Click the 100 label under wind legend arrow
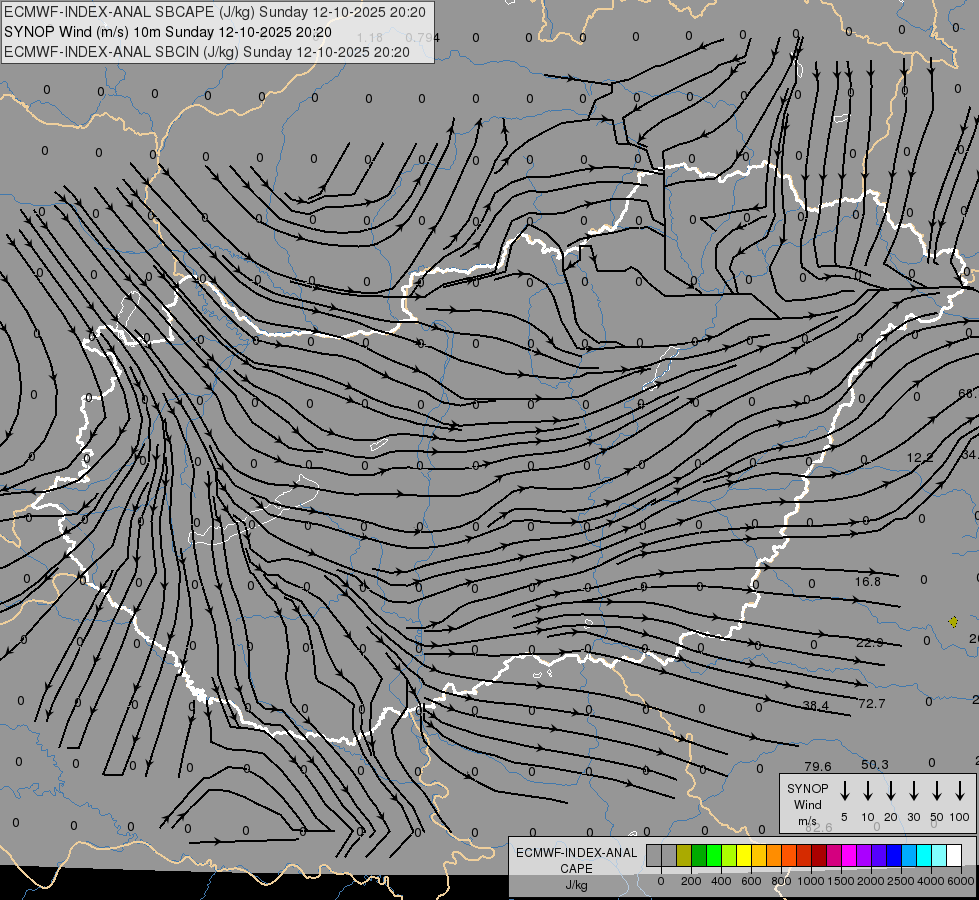Image resolution: width=979 pixels, height=900 pixels. 960,817
